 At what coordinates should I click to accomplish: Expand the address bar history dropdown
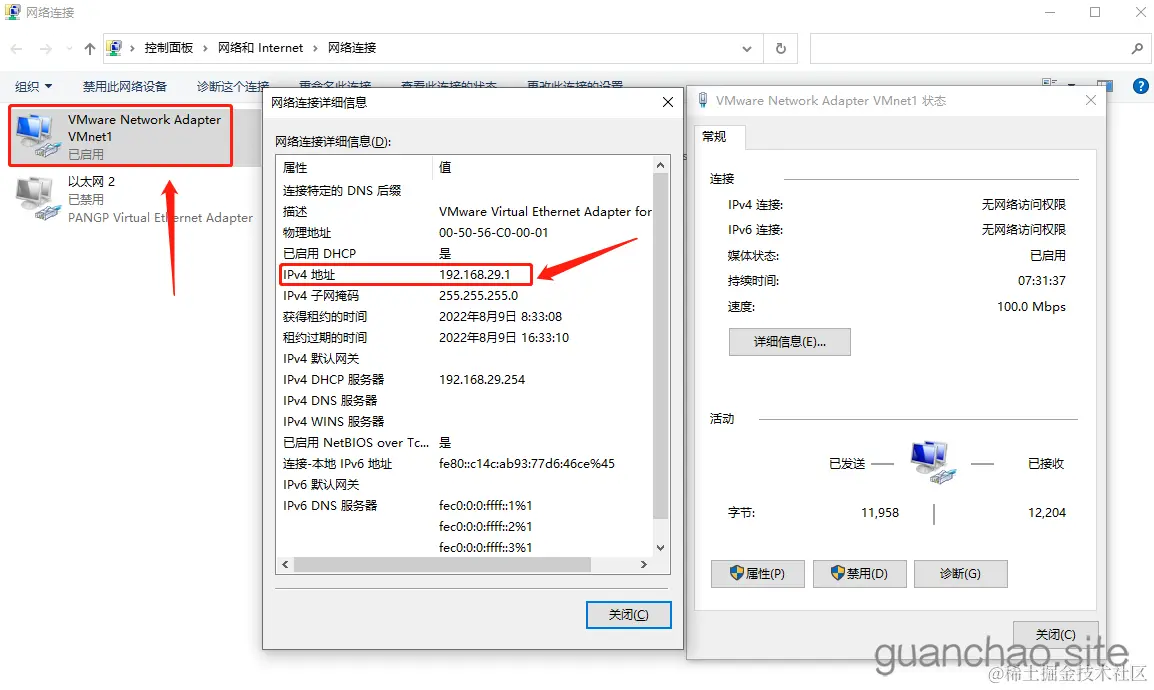coord(746,49)
